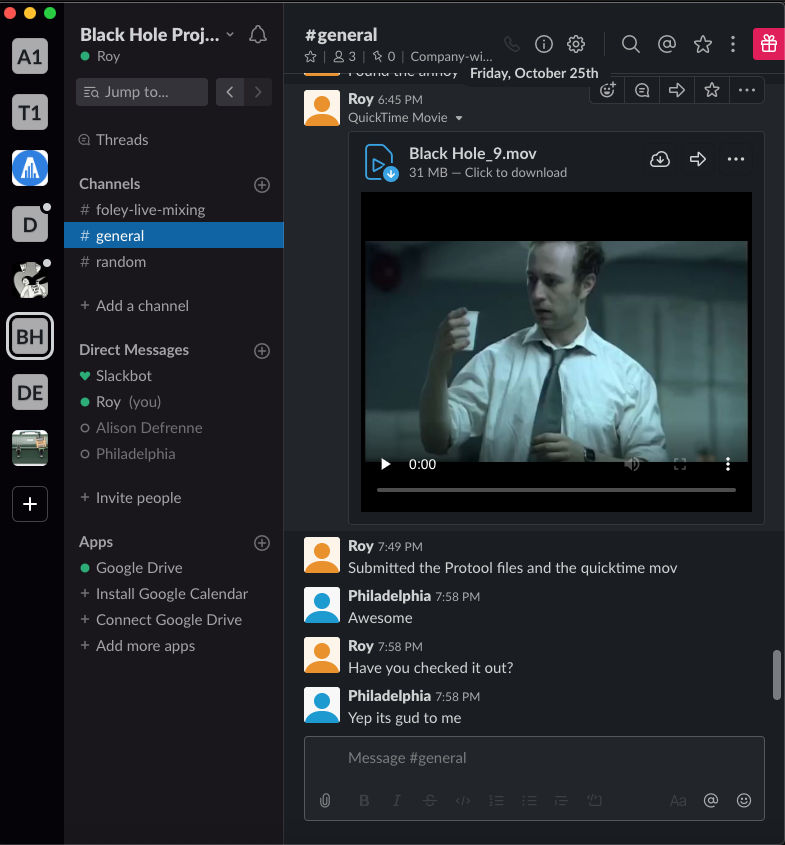Screen dimensions: 785x845
Task: Start a new direct message via plus icon
Action: coord(262,351)
